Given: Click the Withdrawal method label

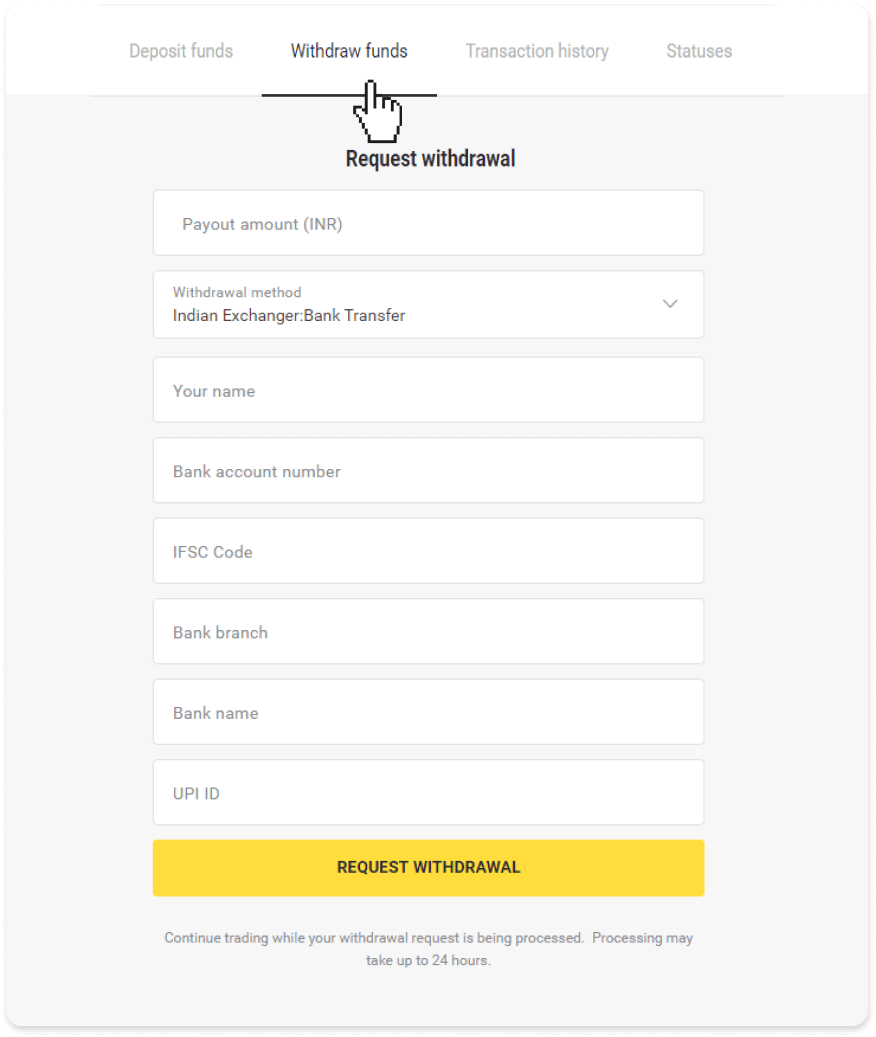Looking at the screenshot, I should point(236,292).
